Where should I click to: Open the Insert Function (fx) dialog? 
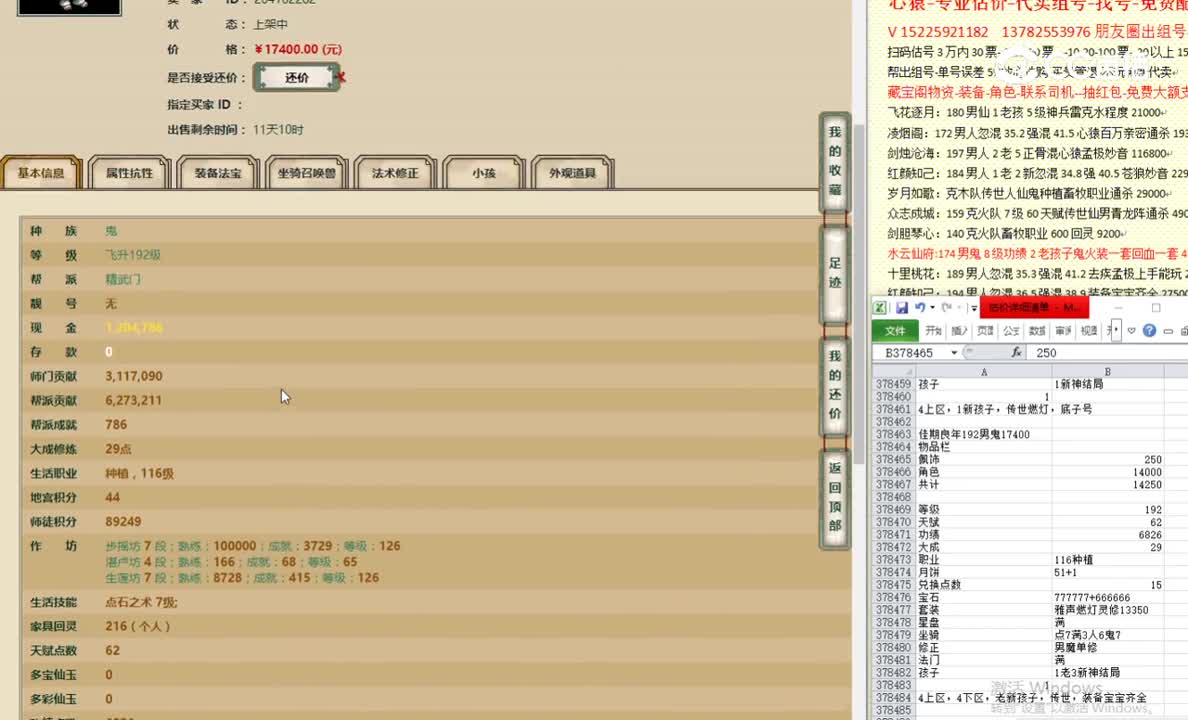(x=1016, y=352)
